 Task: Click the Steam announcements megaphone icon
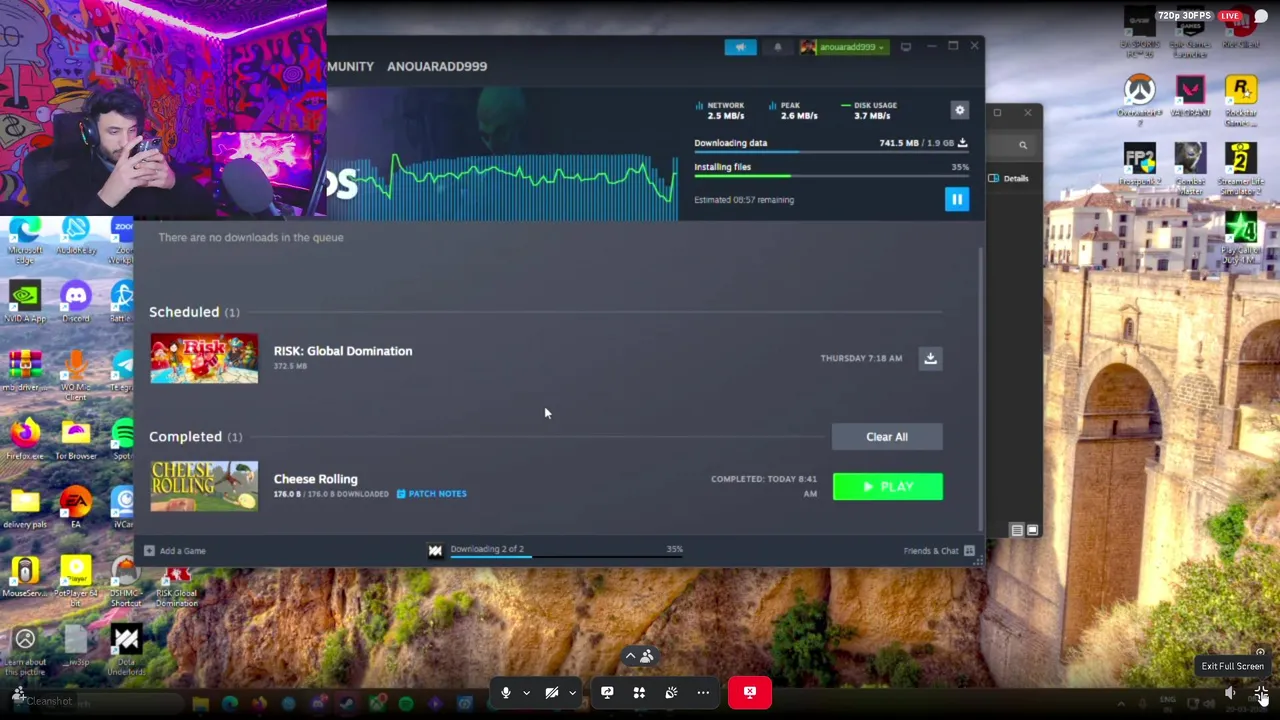coord(741,47)
